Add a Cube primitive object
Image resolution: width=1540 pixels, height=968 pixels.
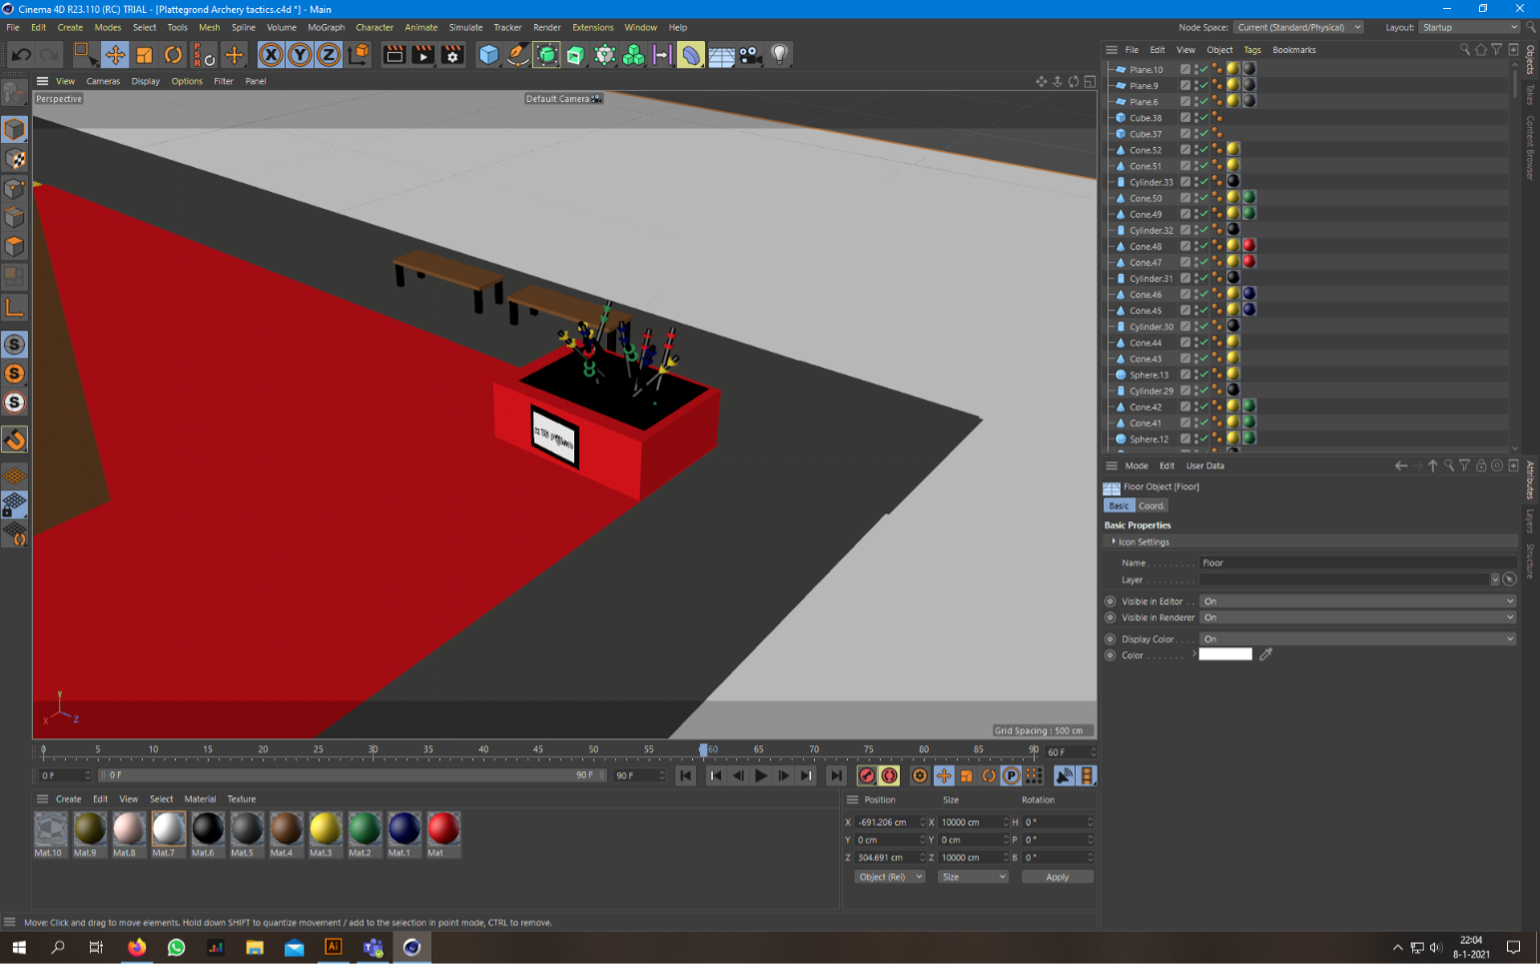pyautogui.click(x=488, y=55)
